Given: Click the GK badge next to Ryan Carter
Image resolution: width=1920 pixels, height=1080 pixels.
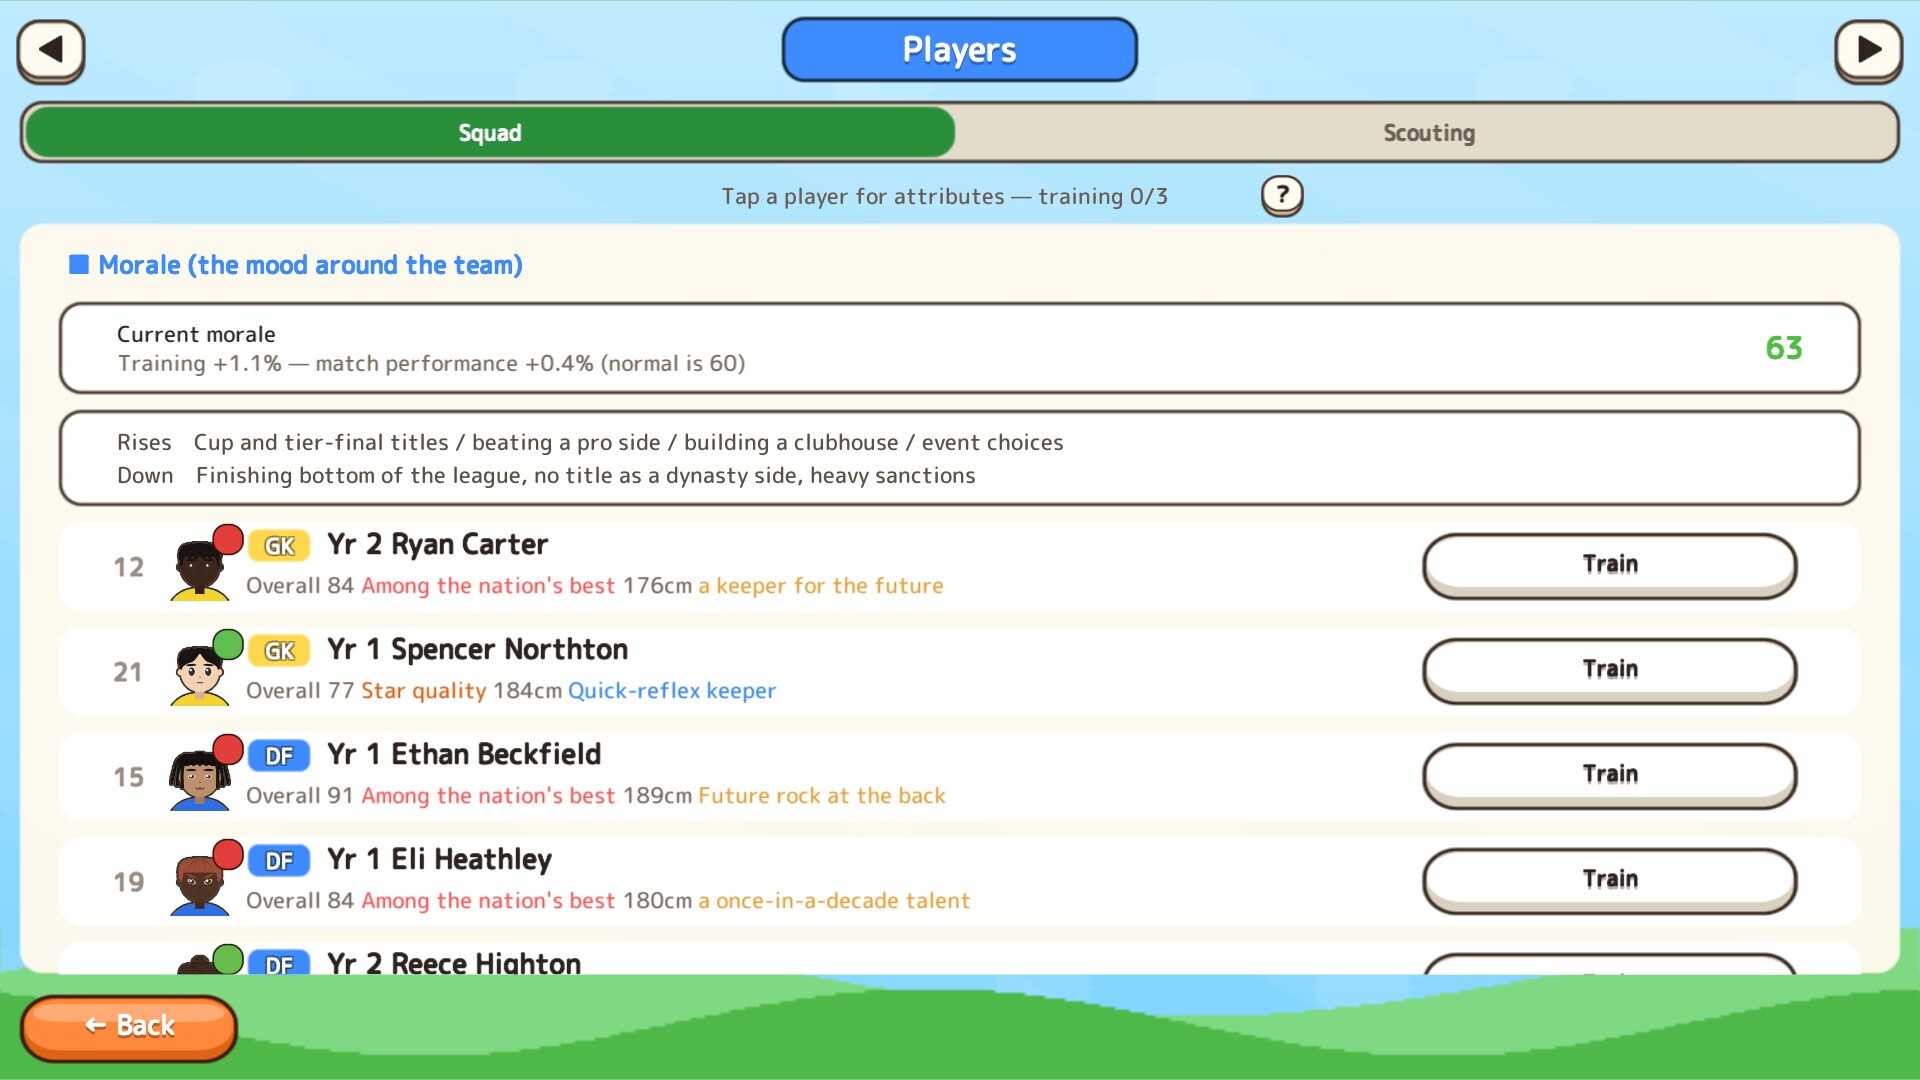Looking at the screenshot, I should pos(279,546).
